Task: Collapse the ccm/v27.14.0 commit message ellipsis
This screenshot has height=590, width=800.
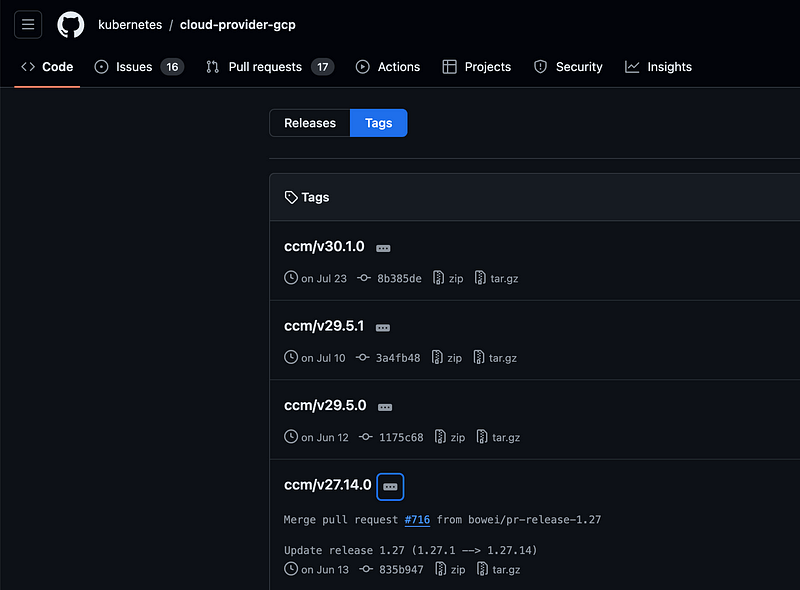Action: coord(390,487)
